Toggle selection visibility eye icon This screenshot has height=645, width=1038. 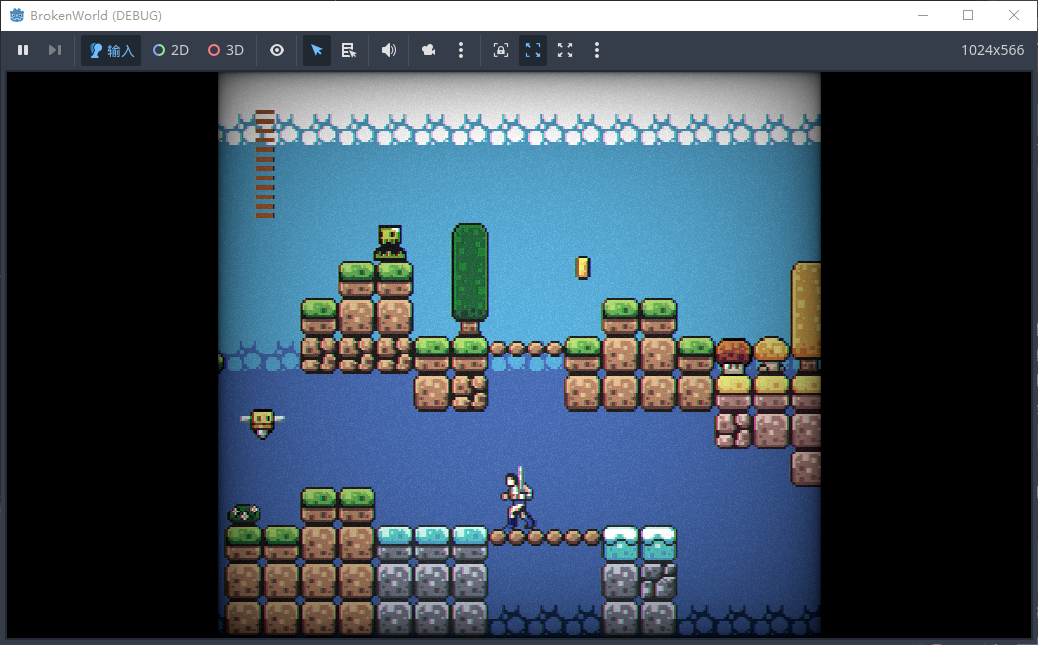point(277,50)
